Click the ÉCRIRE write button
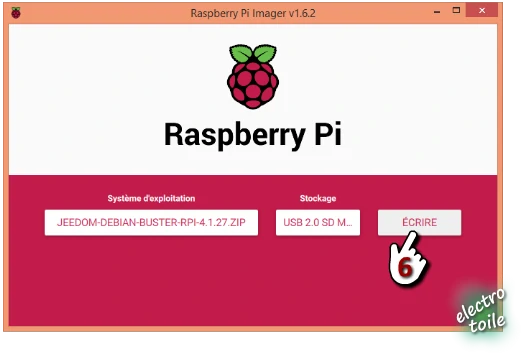Image resolution: width=530 pixels, height=360 pixels. (x=419, y=222)
